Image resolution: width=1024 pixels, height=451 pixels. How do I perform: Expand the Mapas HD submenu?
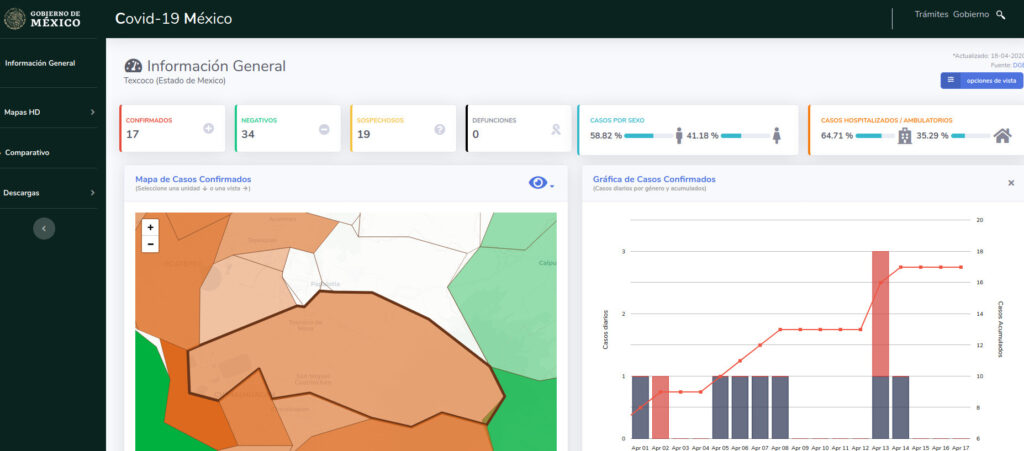tap(92, 113)
